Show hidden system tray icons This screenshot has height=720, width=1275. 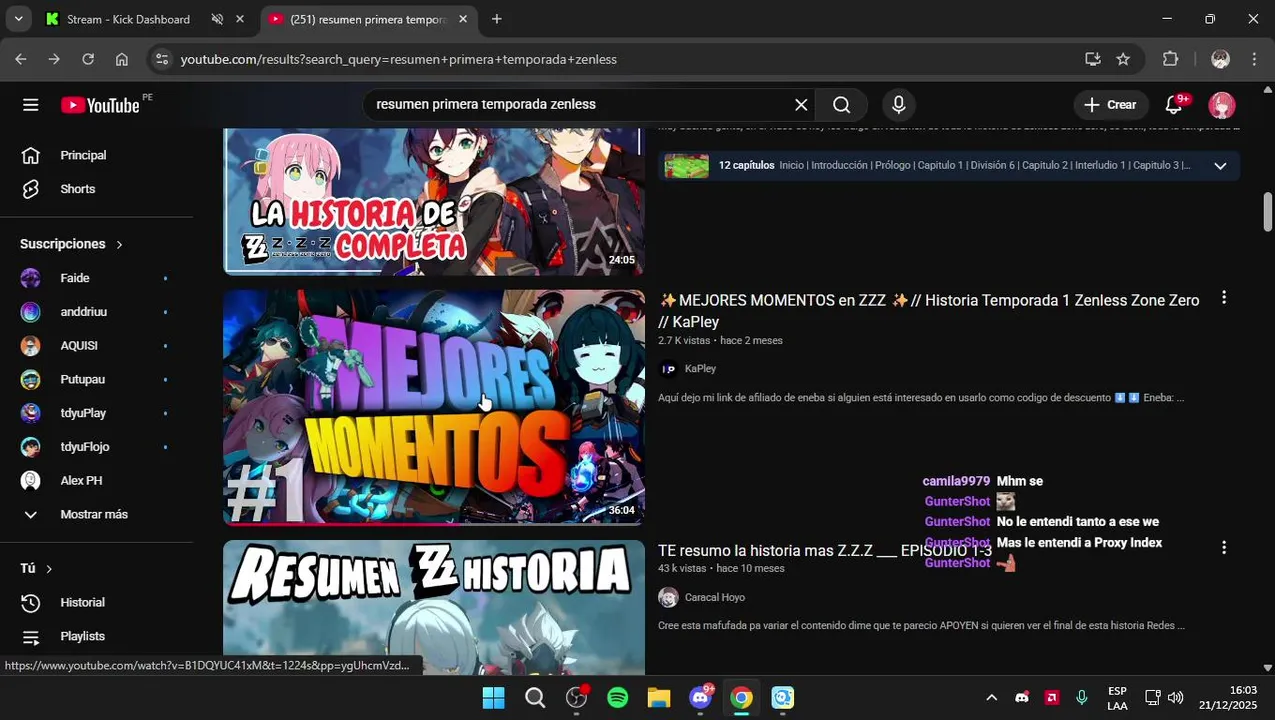pyautogui.click(x=991, y=697)
